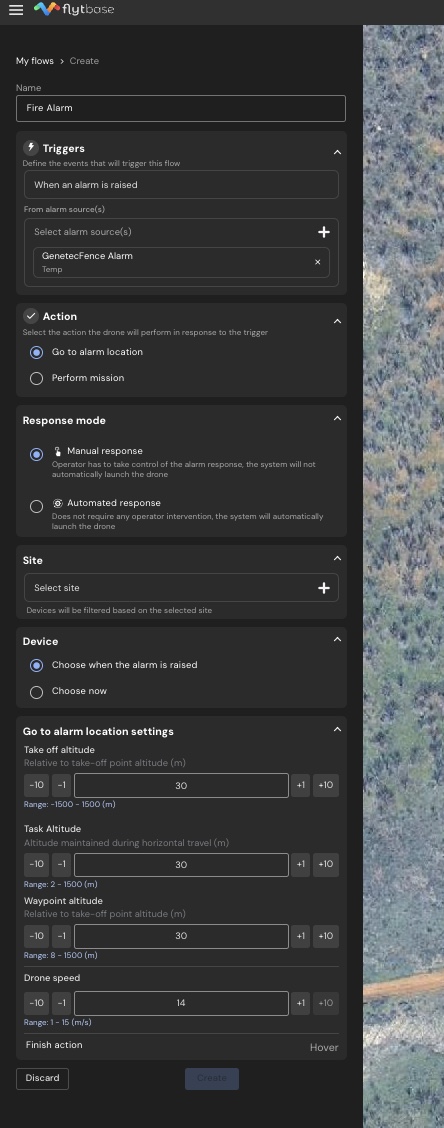Collapse the Response mode section
This screenshot has height=1128, width=444.
pyautogui.click(x=337, y=419)
